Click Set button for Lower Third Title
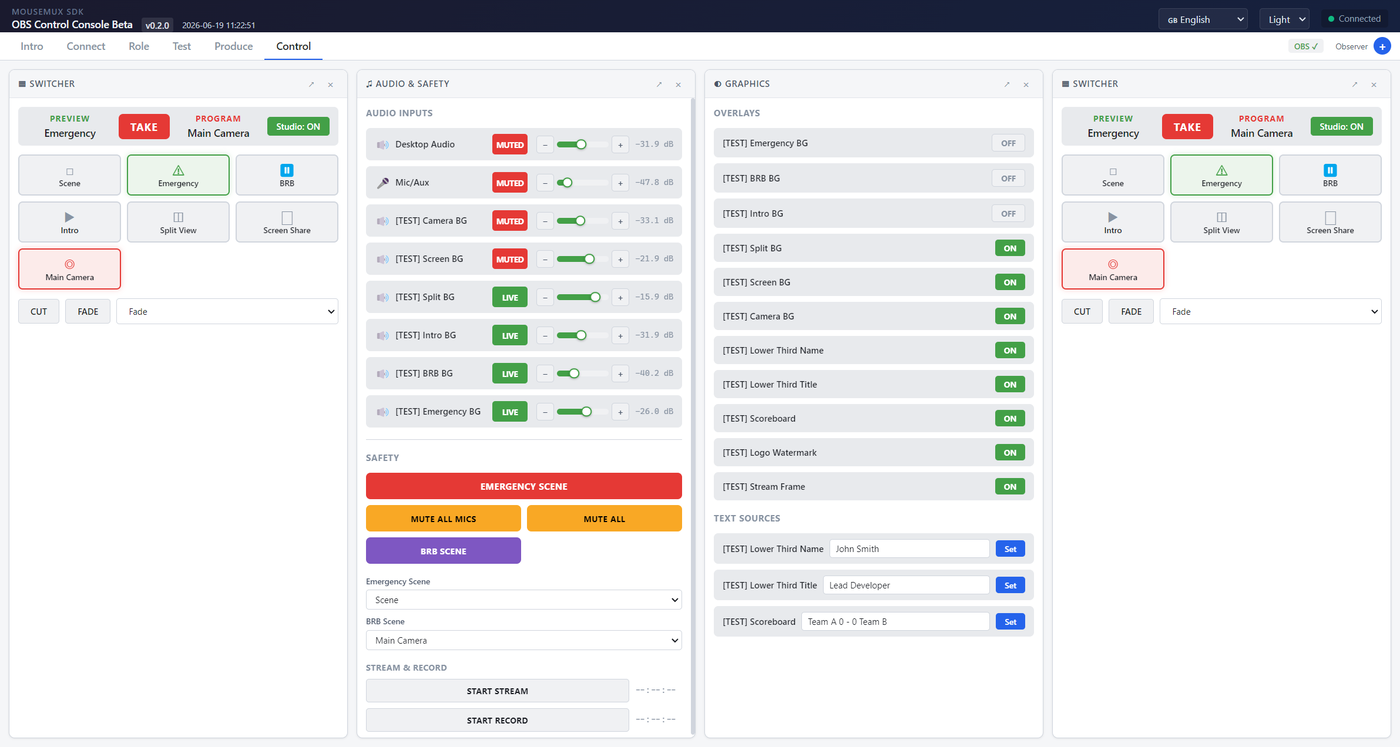The image size is (1400, 747). (1010, 585)
